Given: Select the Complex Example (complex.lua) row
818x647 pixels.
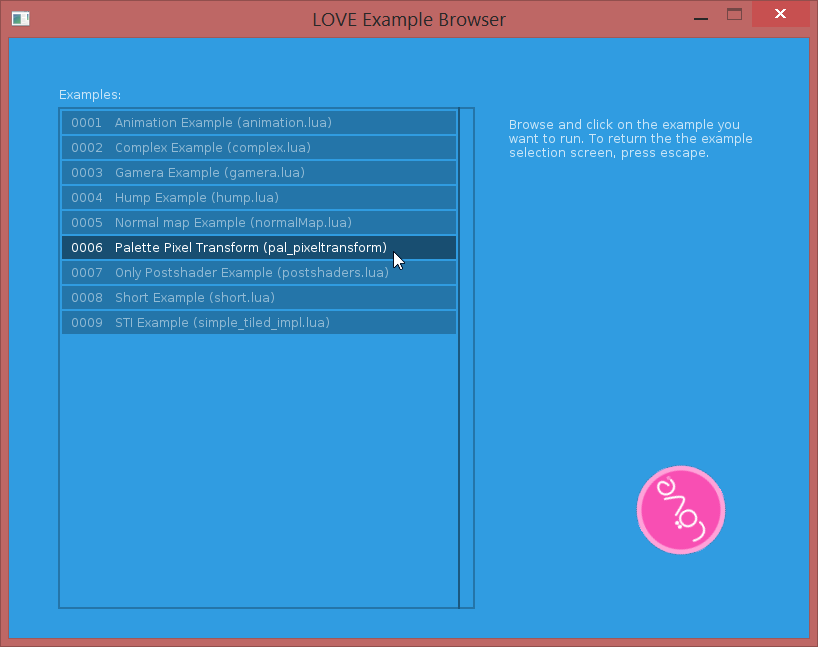Looking at the screenshot, I should pos(259,148).
